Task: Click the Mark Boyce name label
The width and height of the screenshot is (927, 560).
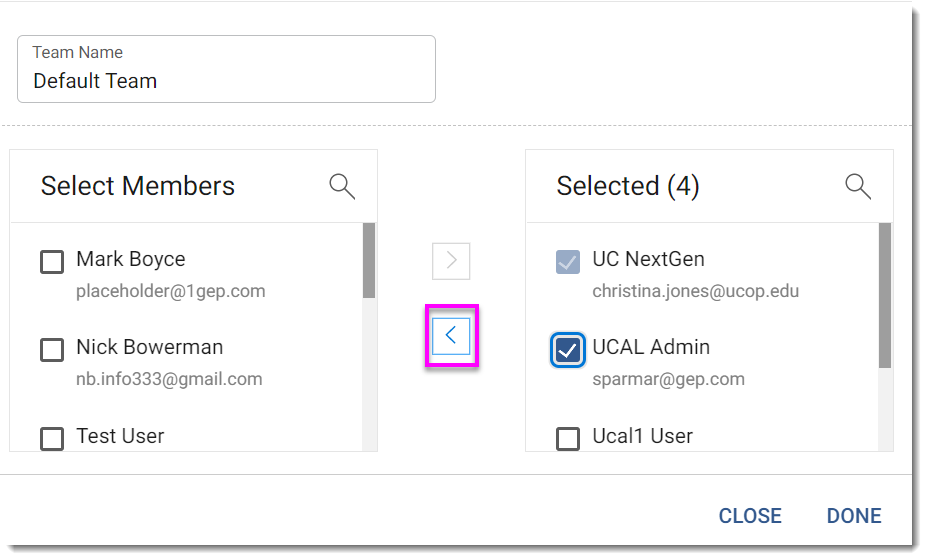Action: tap(131, 259)
